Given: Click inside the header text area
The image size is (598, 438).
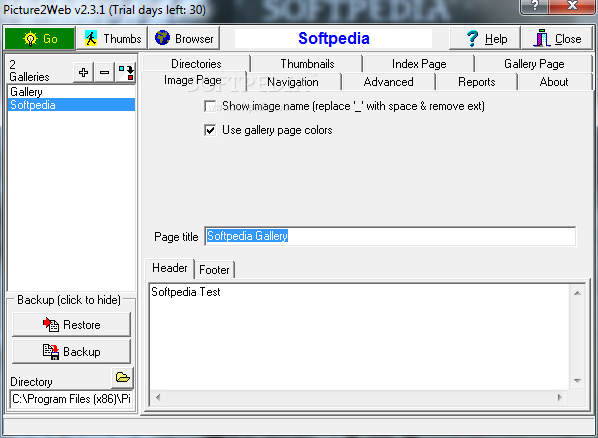Looking at the screenshot, I should 358,337.
